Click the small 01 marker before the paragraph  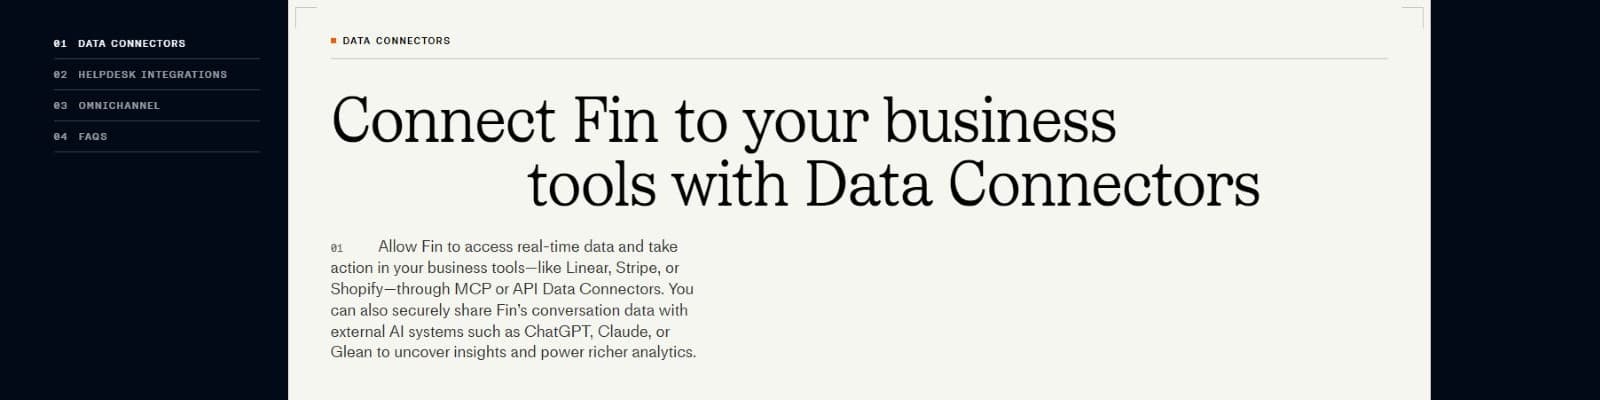(x=337, y=248)
